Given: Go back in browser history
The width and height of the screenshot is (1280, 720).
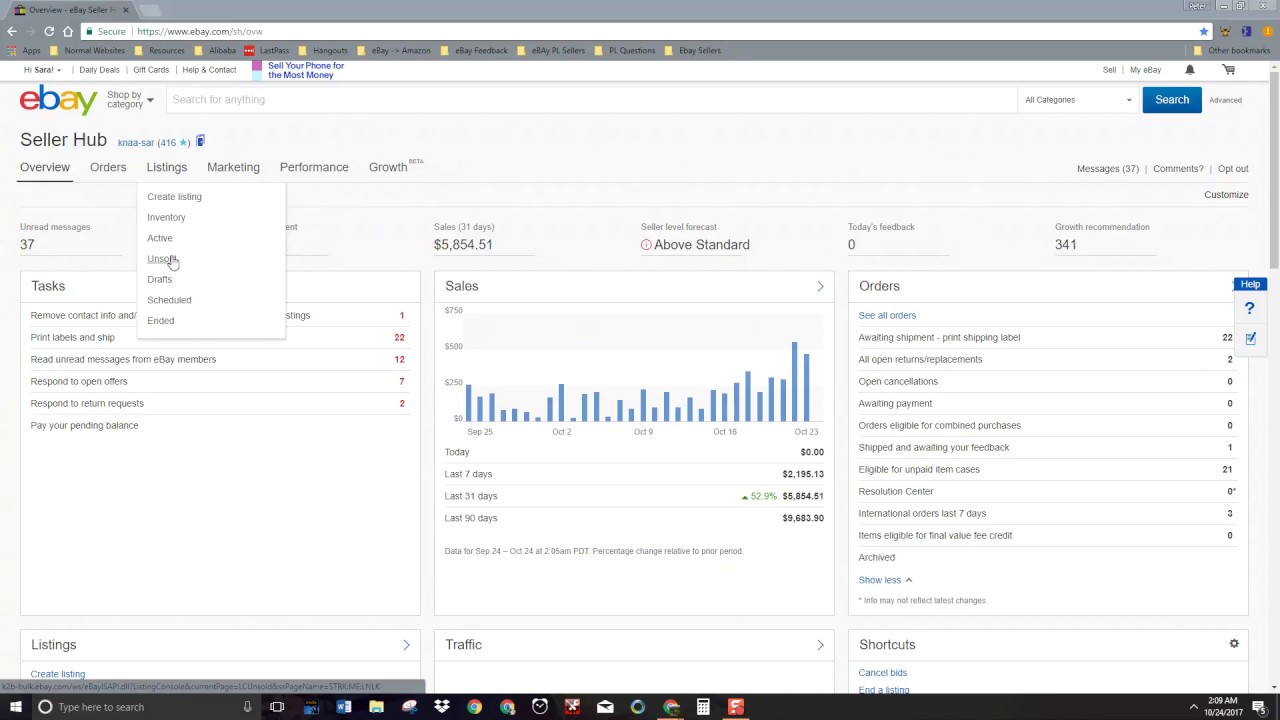Looking at the screenshot, I should [12, 31].
